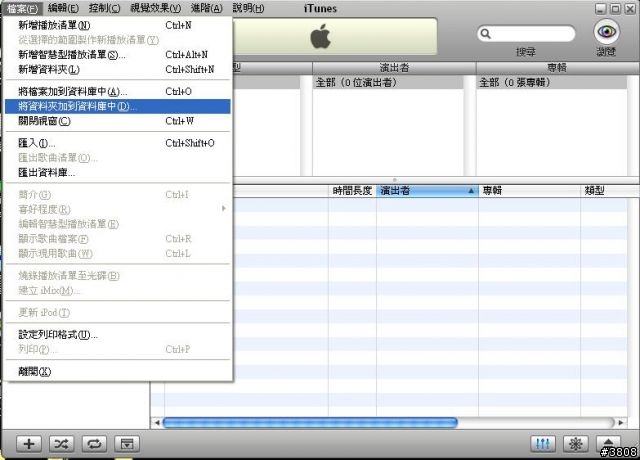Select 全部 (0 張專輯) in browser
This screenshot has height=460, width=640.
click(x=551, y=83)
